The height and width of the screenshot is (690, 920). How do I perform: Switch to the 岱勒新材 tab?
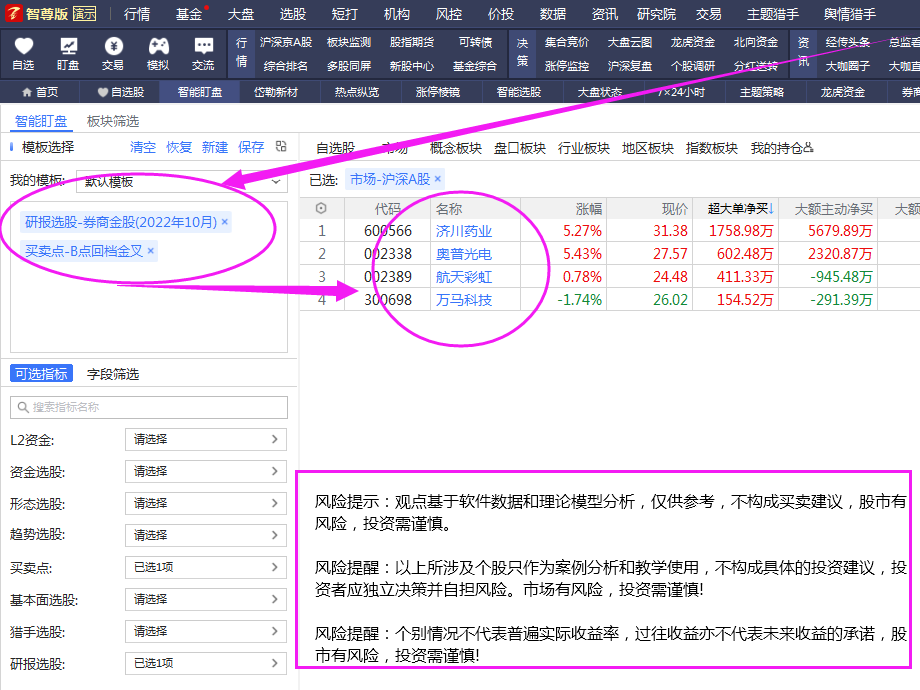(276, 92)
